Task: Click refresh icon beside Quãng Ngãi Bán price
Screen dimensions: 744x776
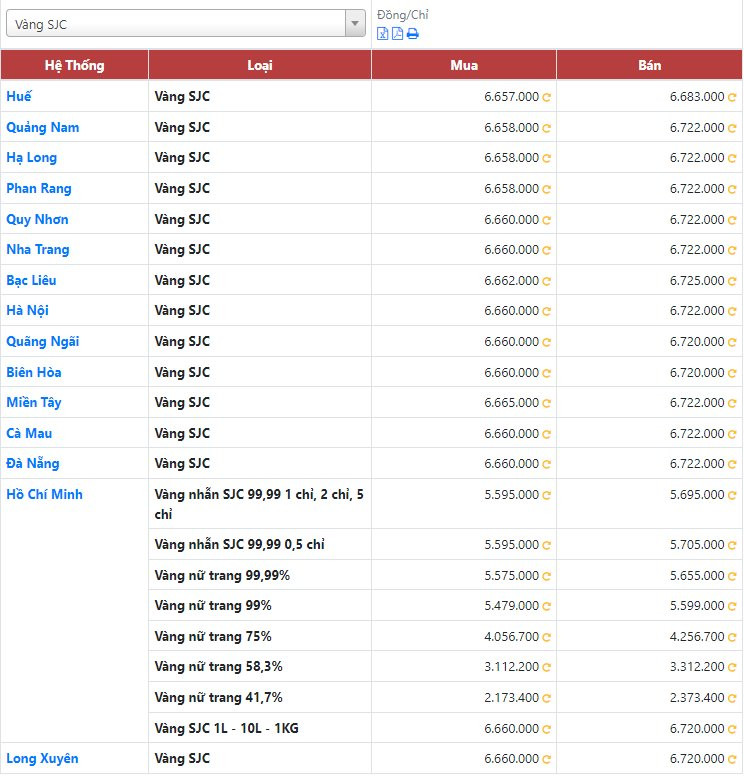Action: tap(732, 342)
